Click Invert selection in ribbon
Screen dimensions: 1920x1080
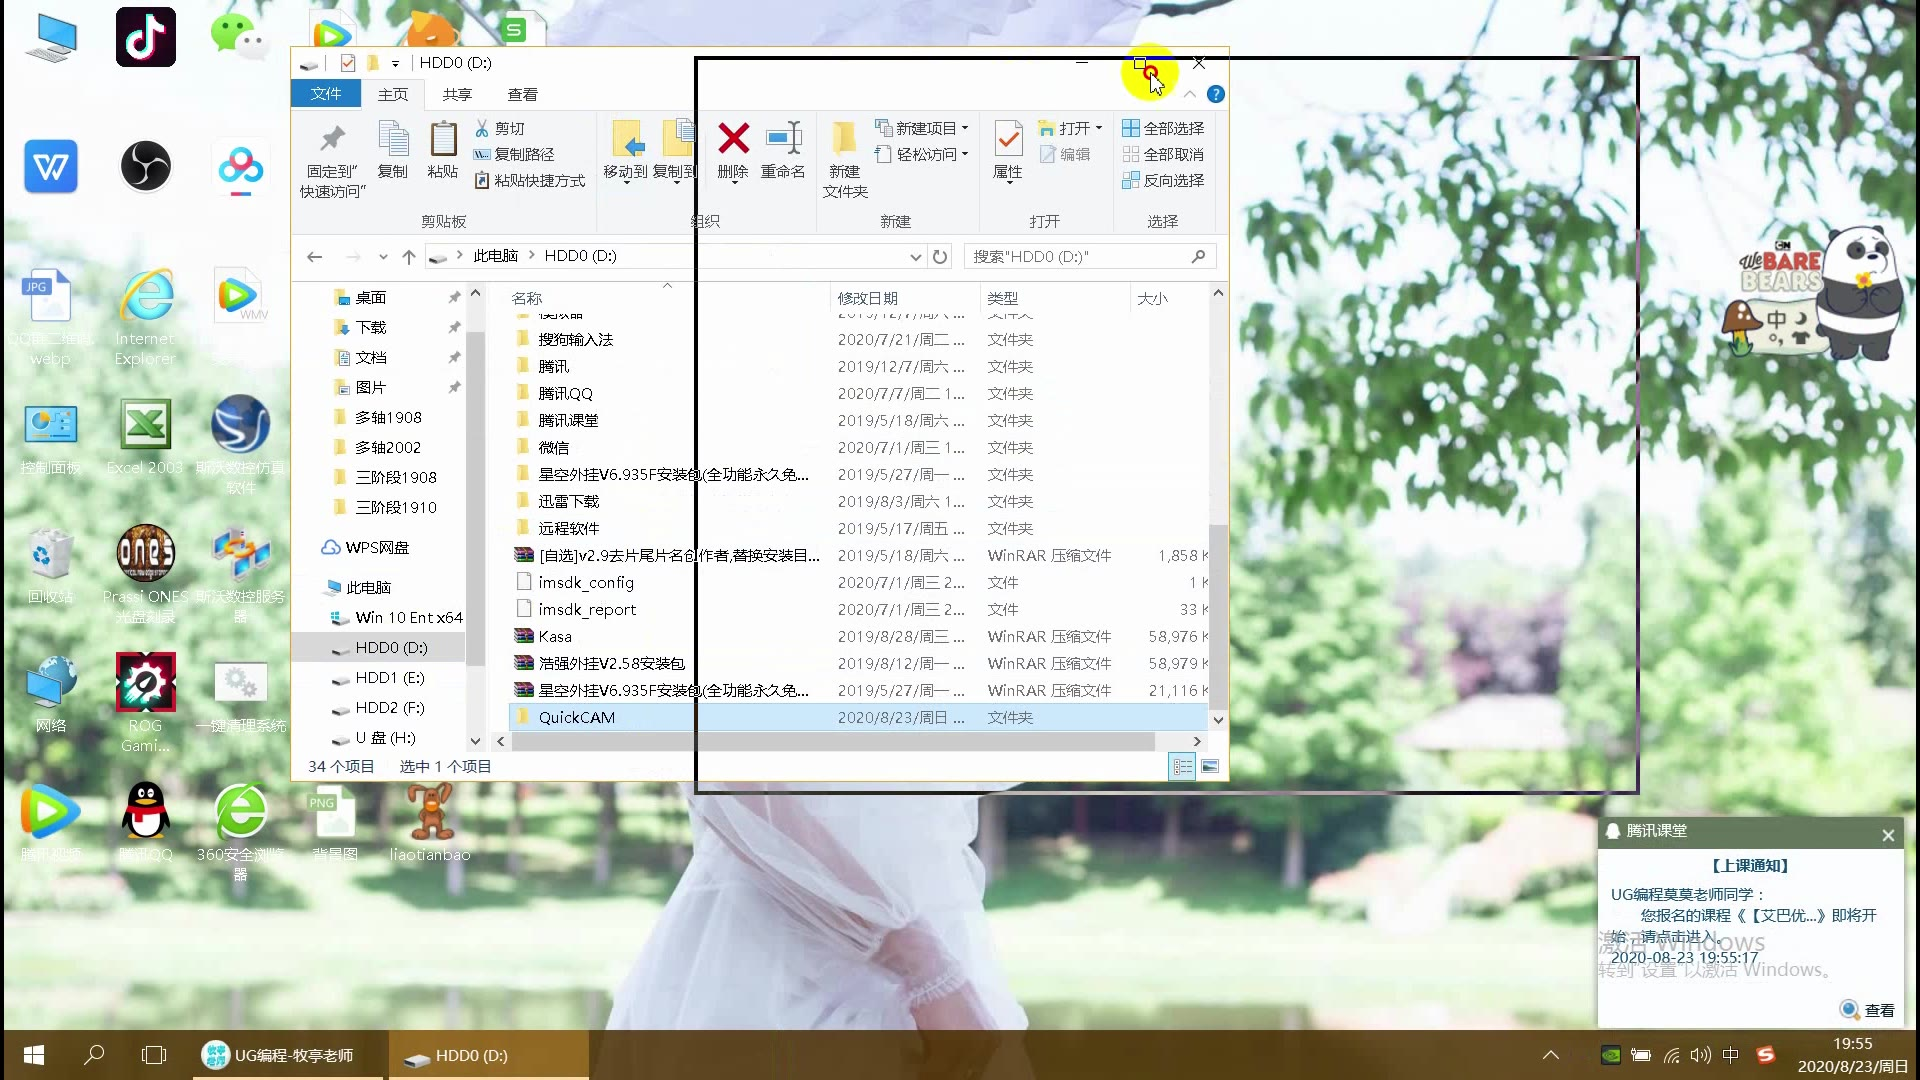pos(1164,180)
